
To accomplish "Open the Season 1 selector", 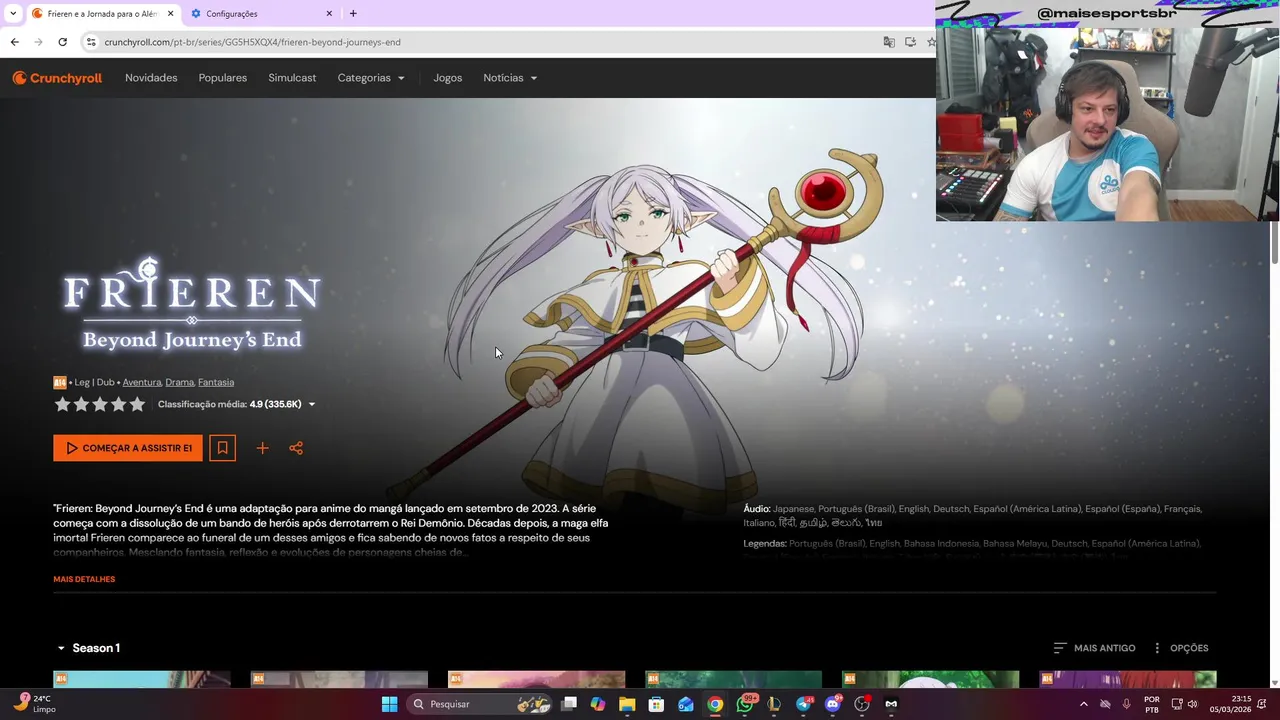I will pos(88,648).
